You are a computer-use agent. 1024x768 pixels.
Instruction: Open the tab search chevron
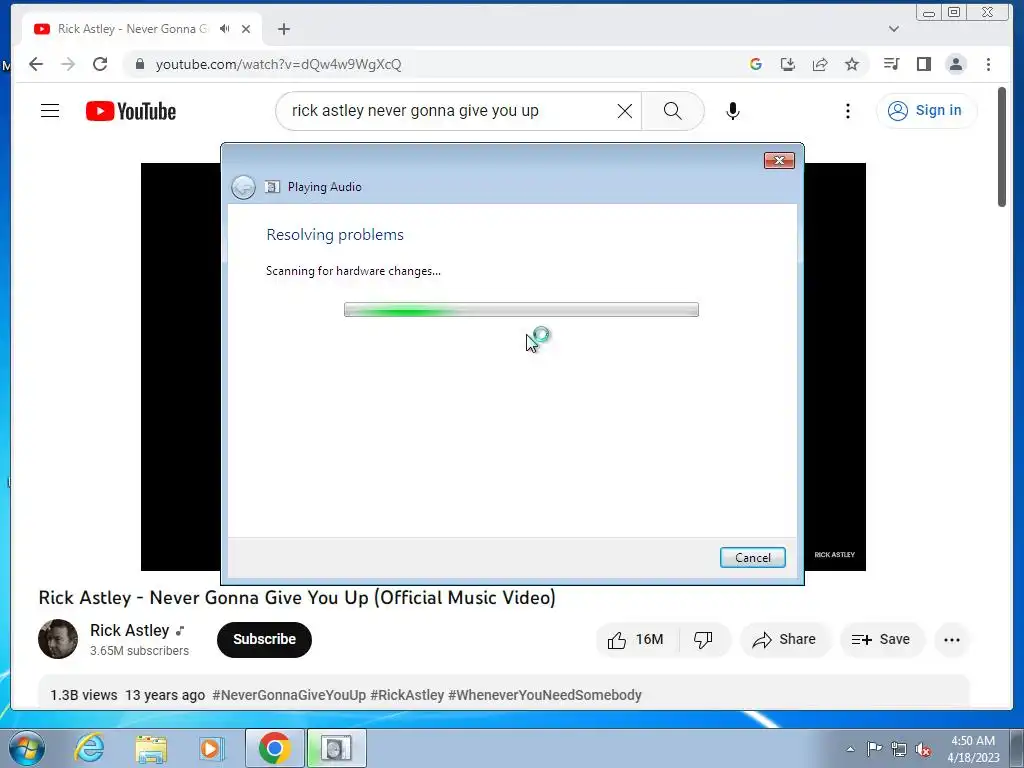[x=894, y=29]
